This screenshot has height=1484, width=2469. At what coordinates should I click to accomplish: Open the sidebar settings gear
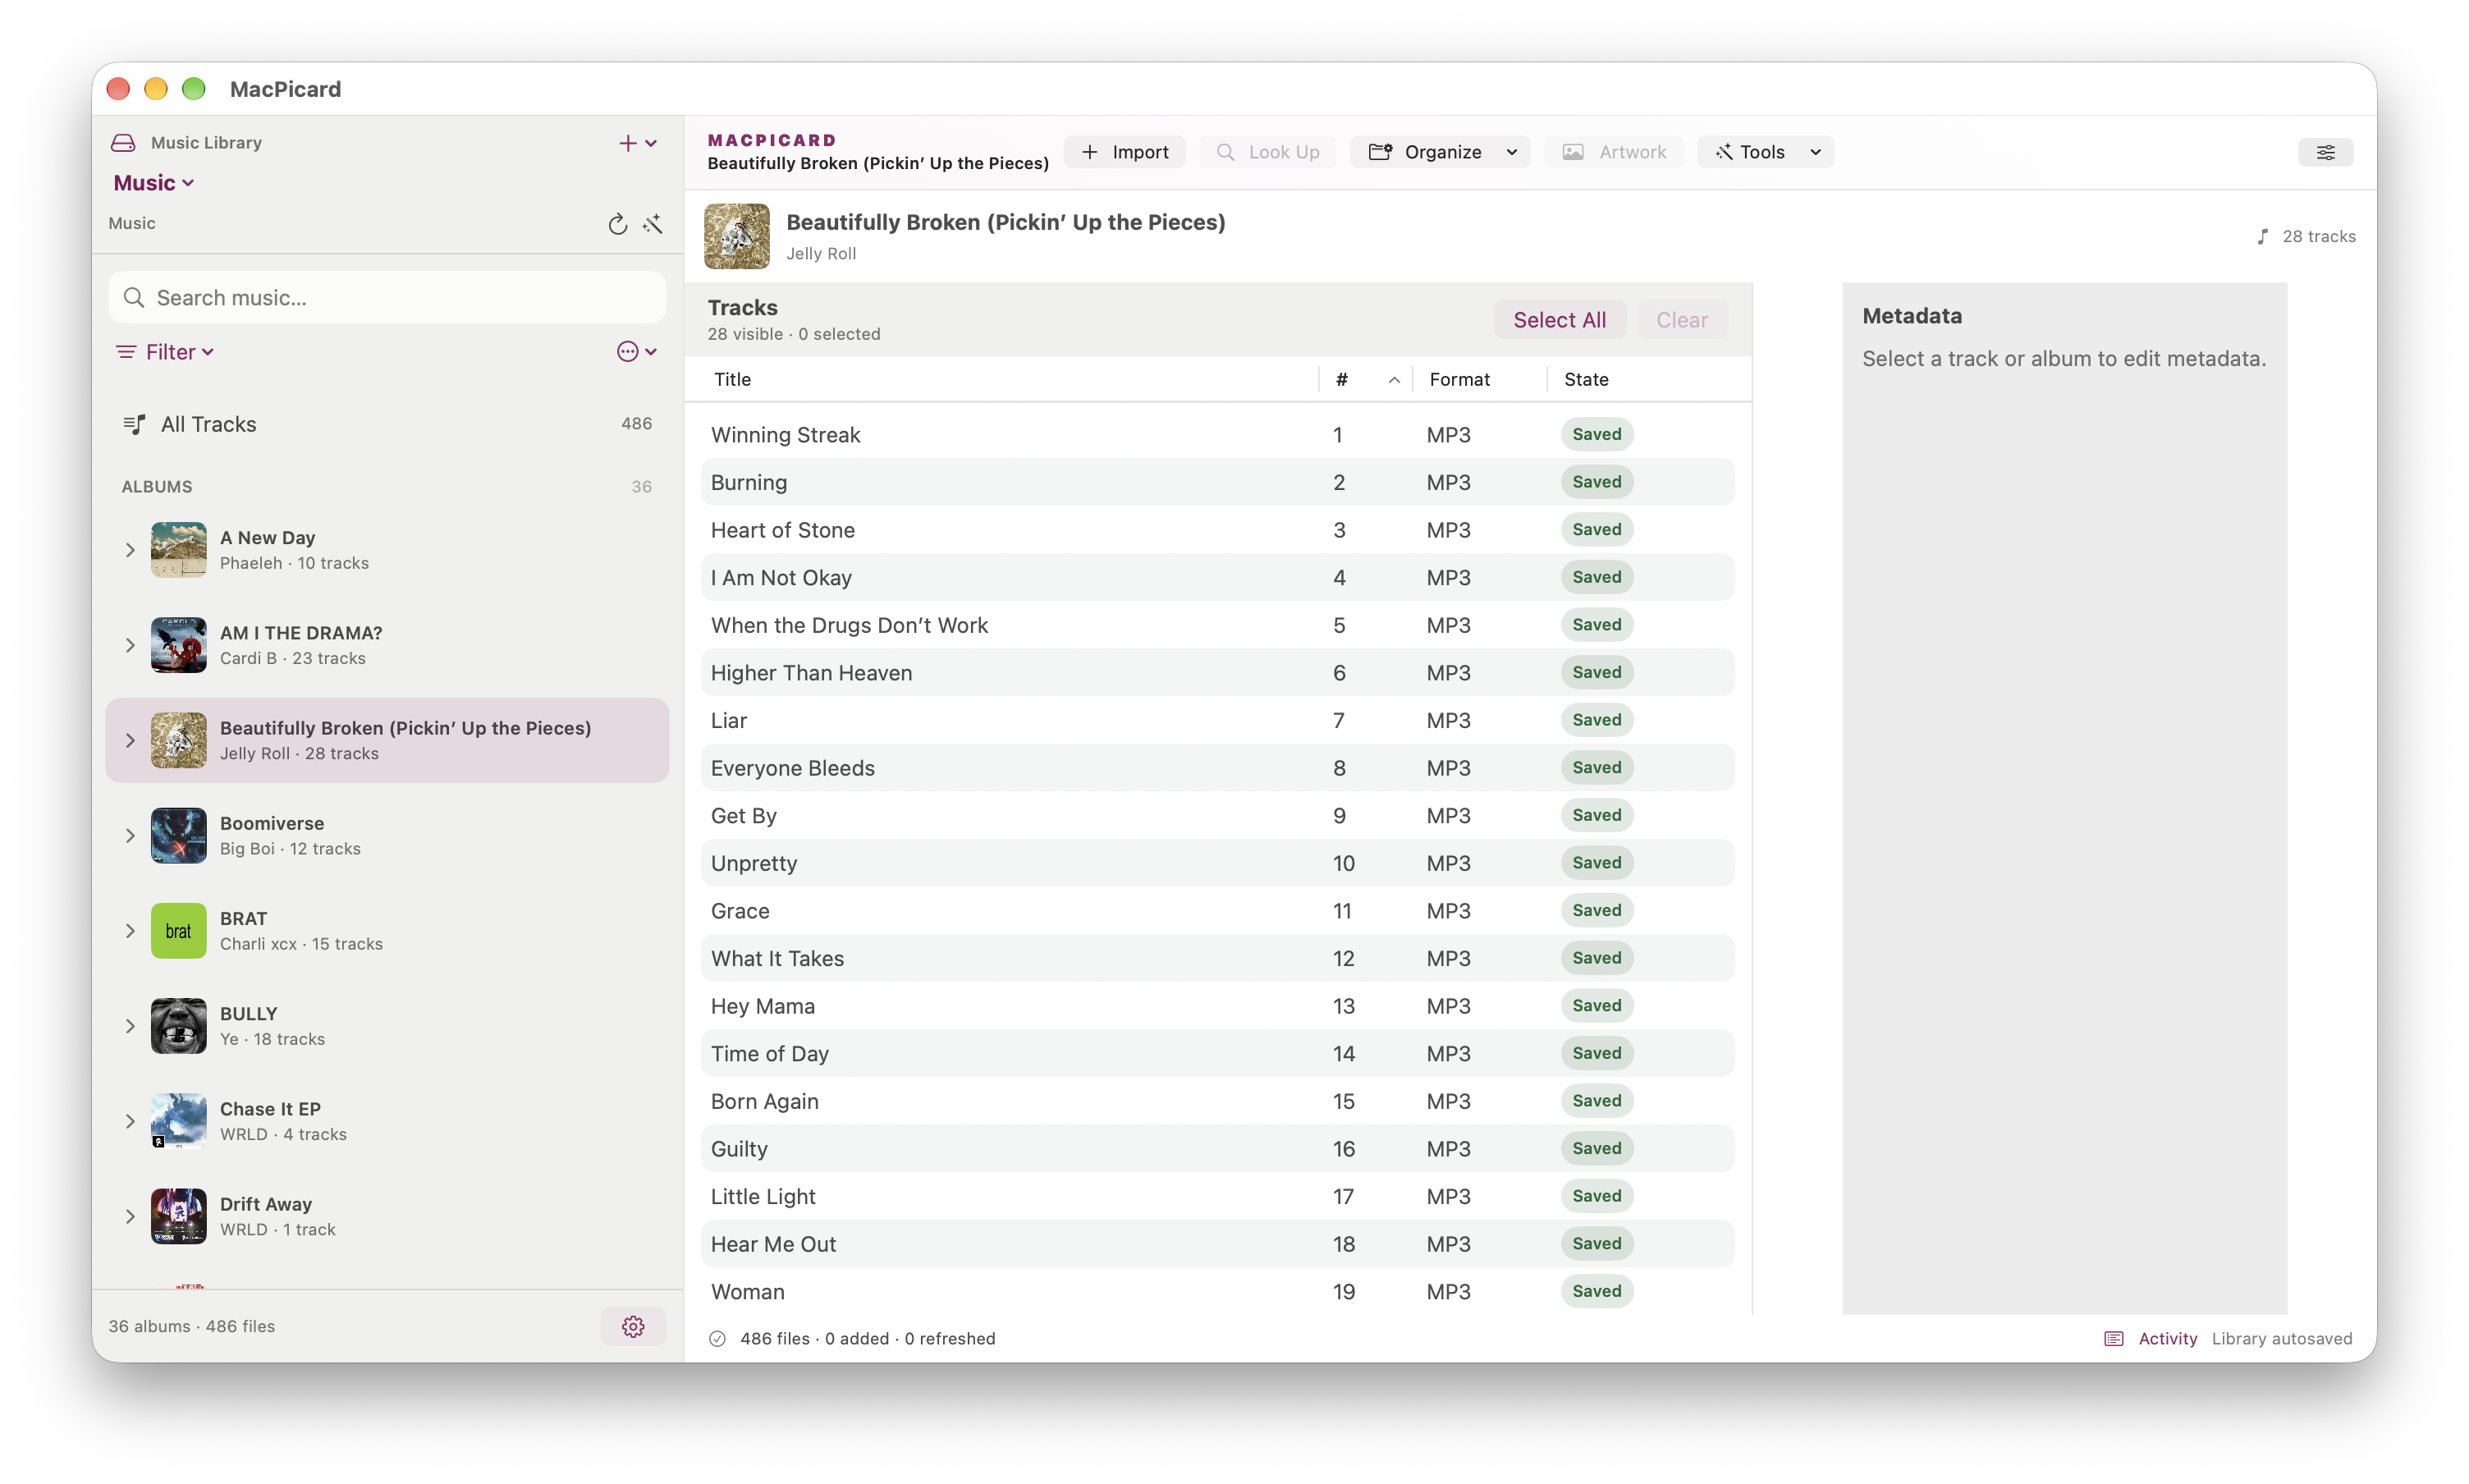tap(633, 1326)
